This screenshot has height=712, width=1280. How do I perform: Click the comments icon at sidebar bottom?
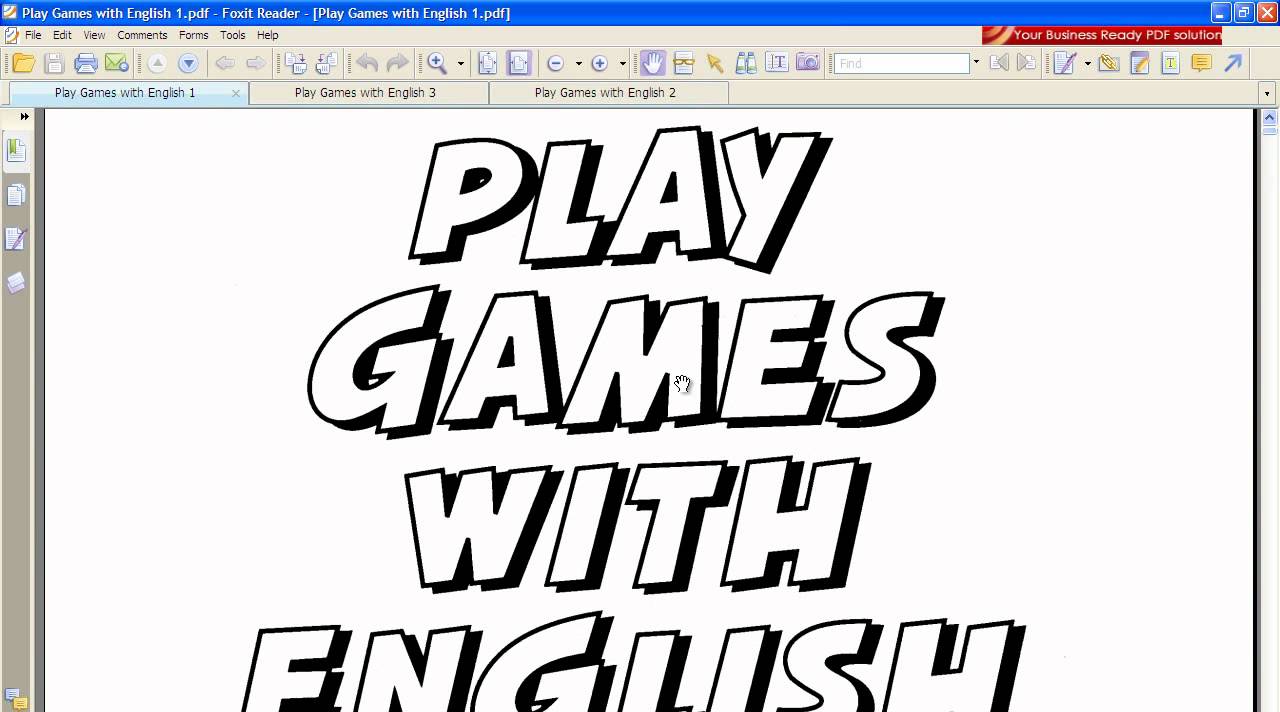coord(16,697)
